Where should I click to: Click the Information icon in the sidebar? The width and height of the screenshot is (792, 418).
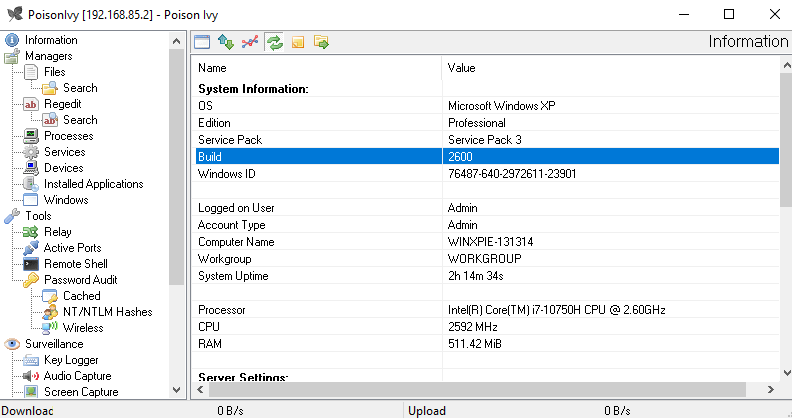(12, 40)
